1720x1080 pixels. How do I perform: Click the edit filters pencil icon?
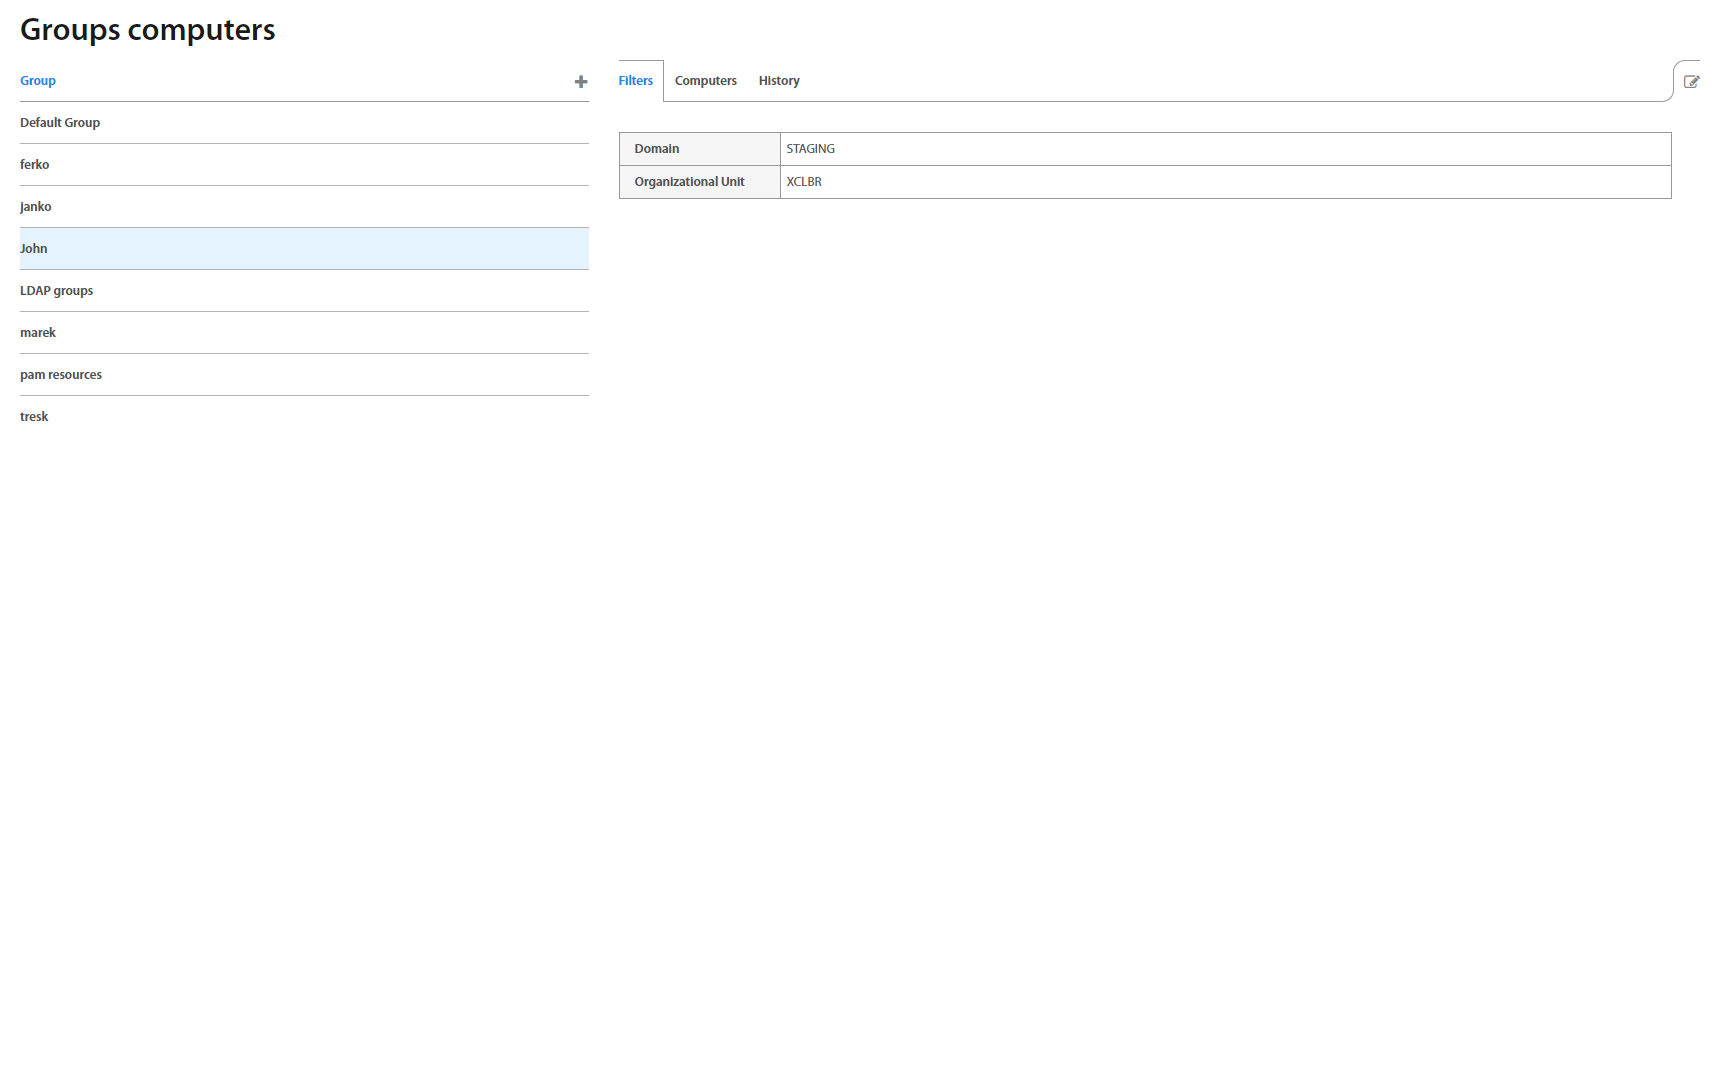tap(1691, 82)
